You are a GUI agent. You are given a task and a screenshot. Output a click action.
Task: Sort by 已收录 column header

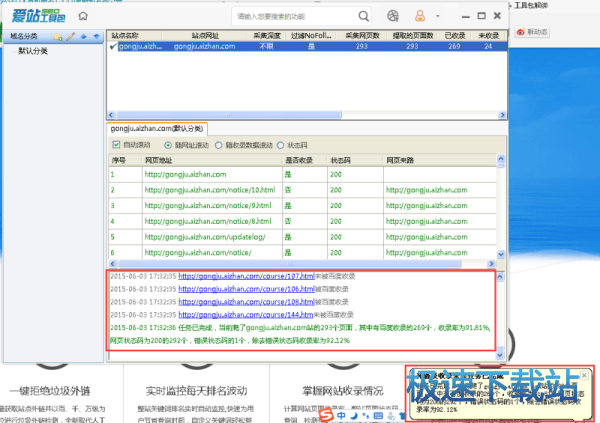(x=455, y=36)
